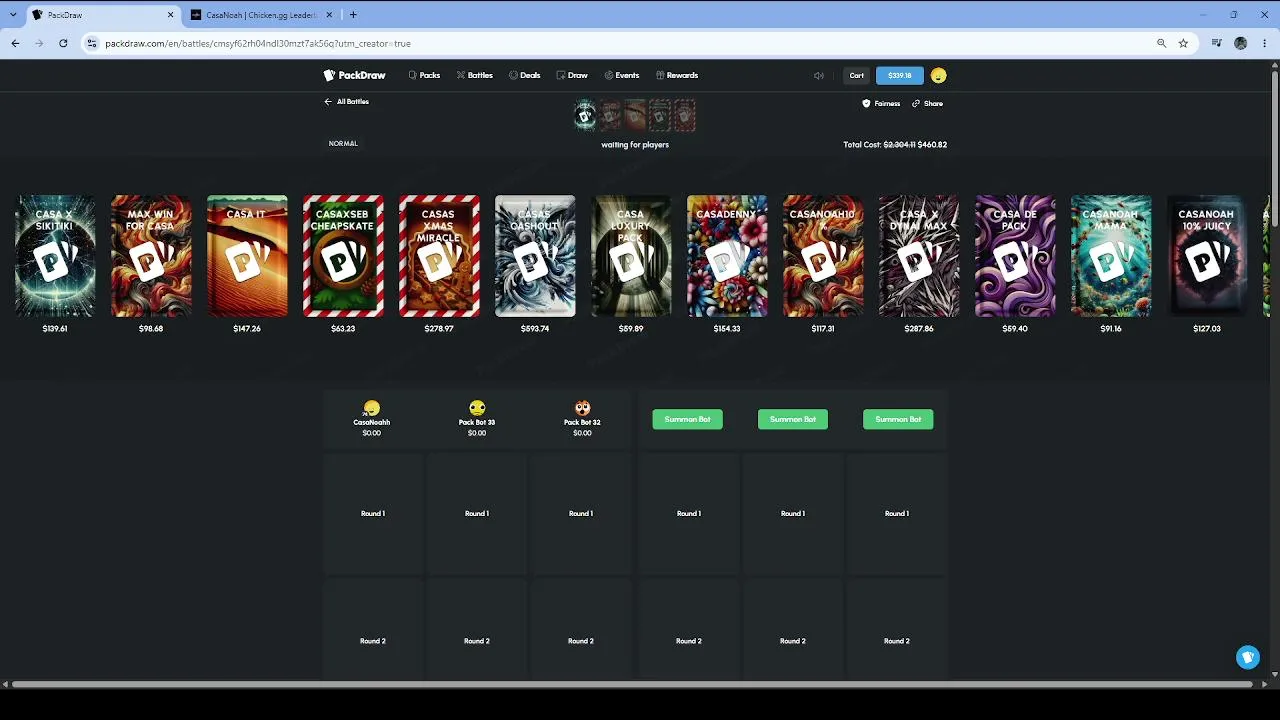Open the Fairness info
Viewport: 1280px width, 720px height.
[881, 103]
